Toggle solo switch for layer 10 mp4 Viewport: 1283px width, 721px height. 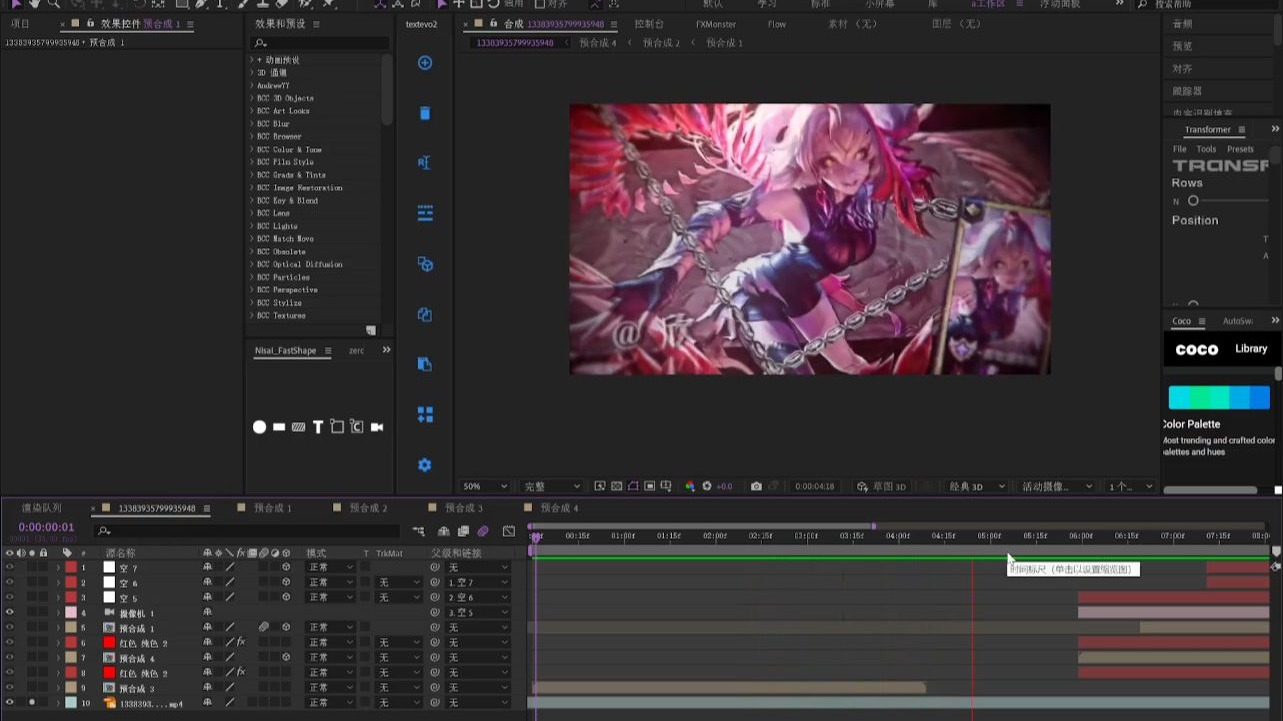pos(32,703)
